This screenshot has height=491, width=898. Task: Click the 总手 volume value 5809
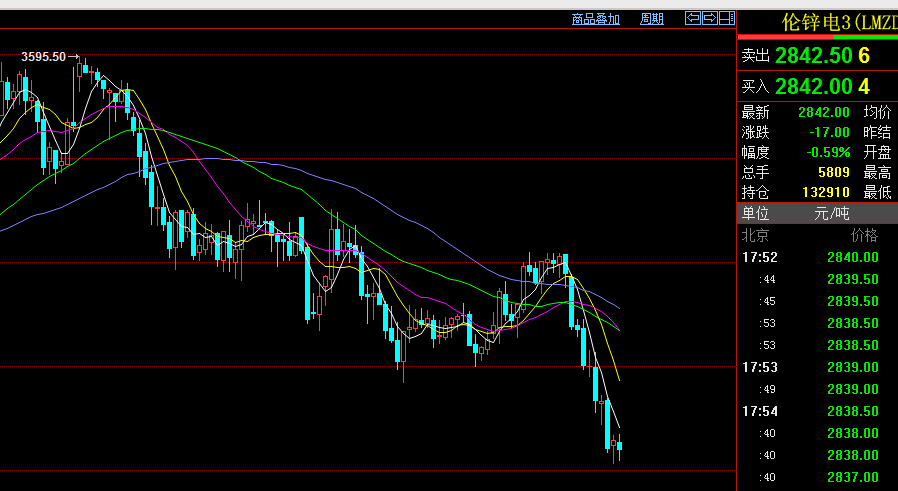pos(833,172)
